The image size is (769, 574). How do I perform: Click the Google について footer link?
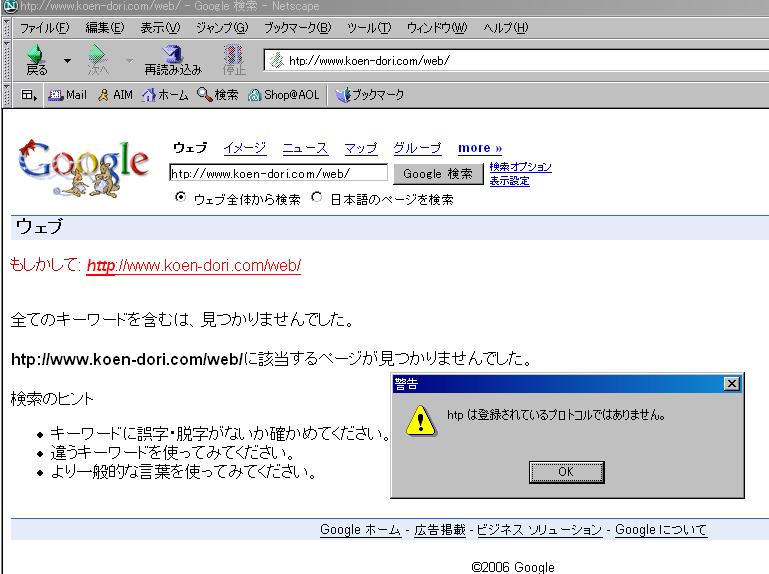(x=661, y=530)
